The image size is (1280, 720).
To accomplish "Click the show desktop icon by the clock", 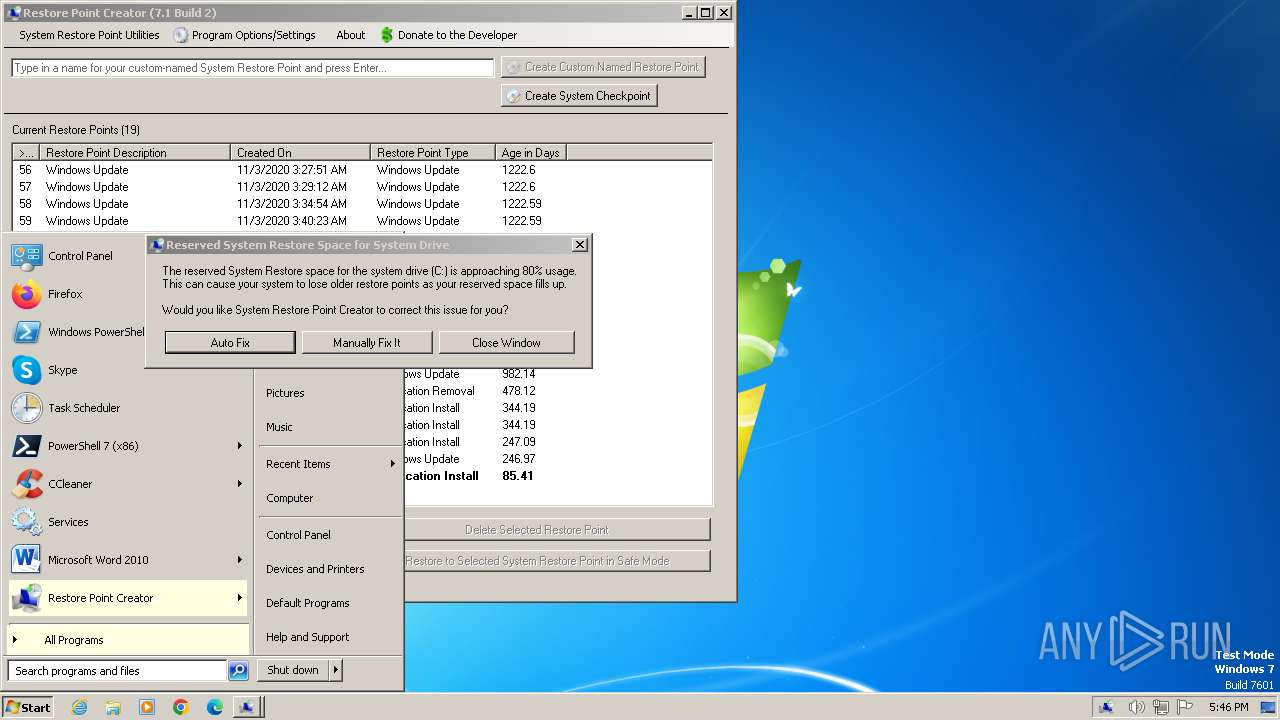I will [1268, 707].
